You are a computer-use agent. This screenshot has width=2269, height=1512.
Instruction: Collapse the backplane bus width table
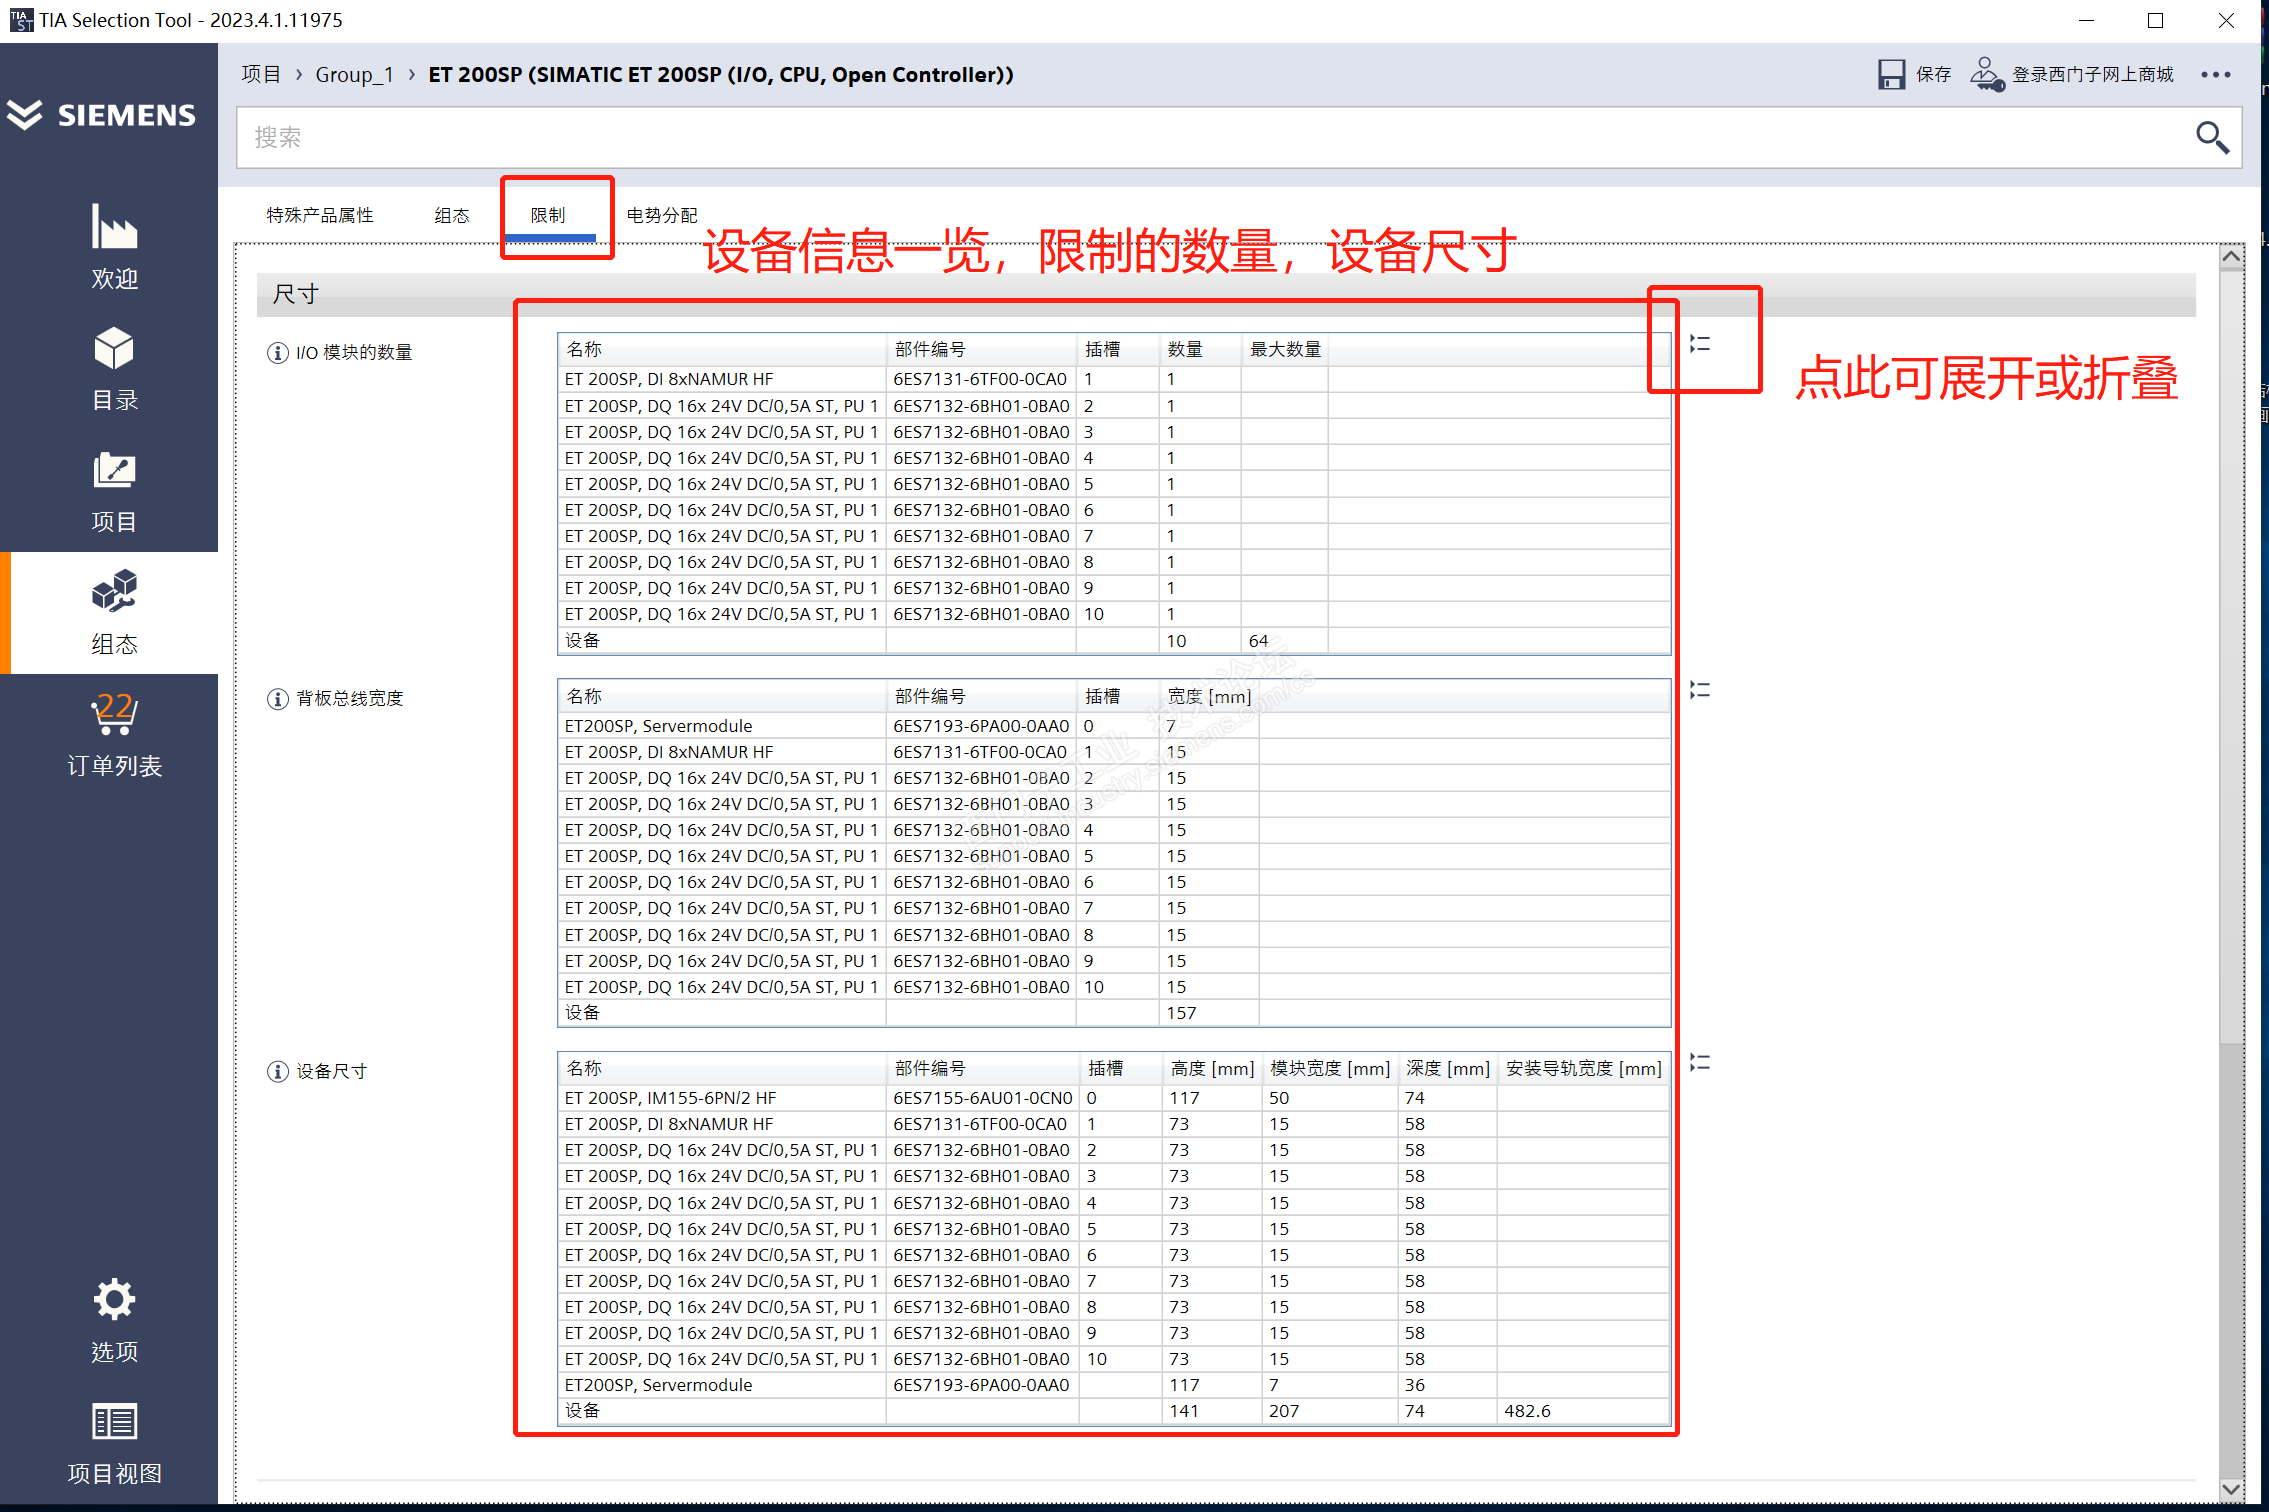coord(1700,690)
